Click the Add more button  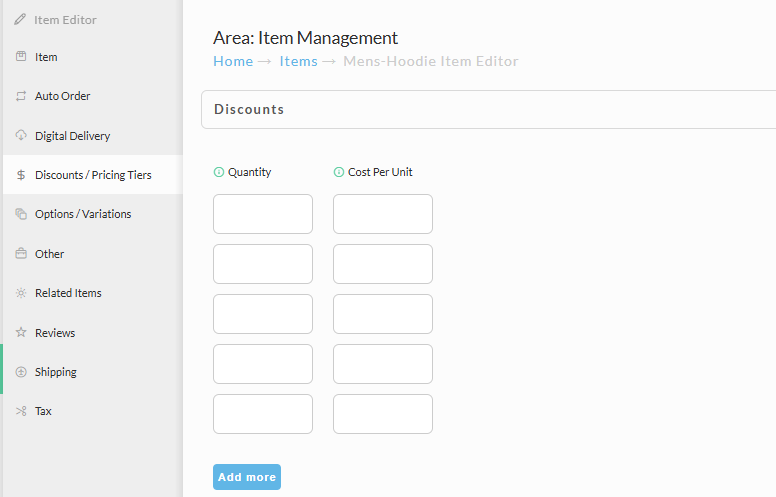coord(247,477)
